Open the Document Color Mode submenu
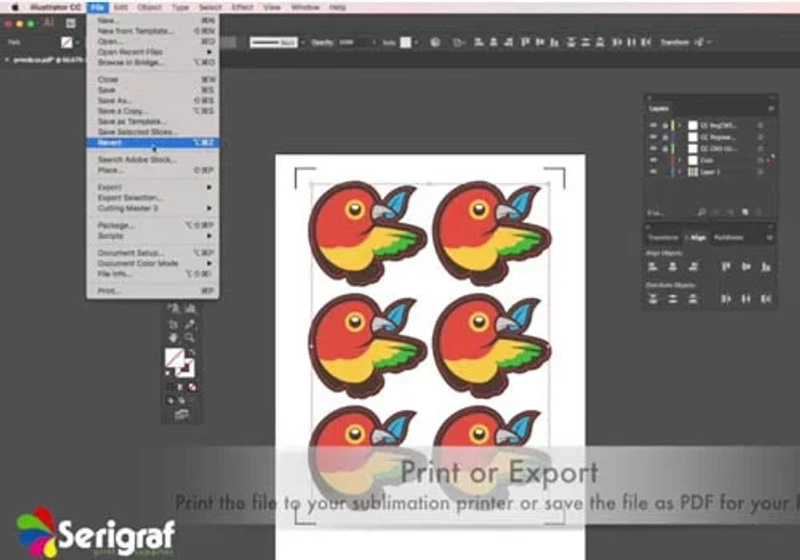The height and width of the screenshot is (560, 800). 153,263
